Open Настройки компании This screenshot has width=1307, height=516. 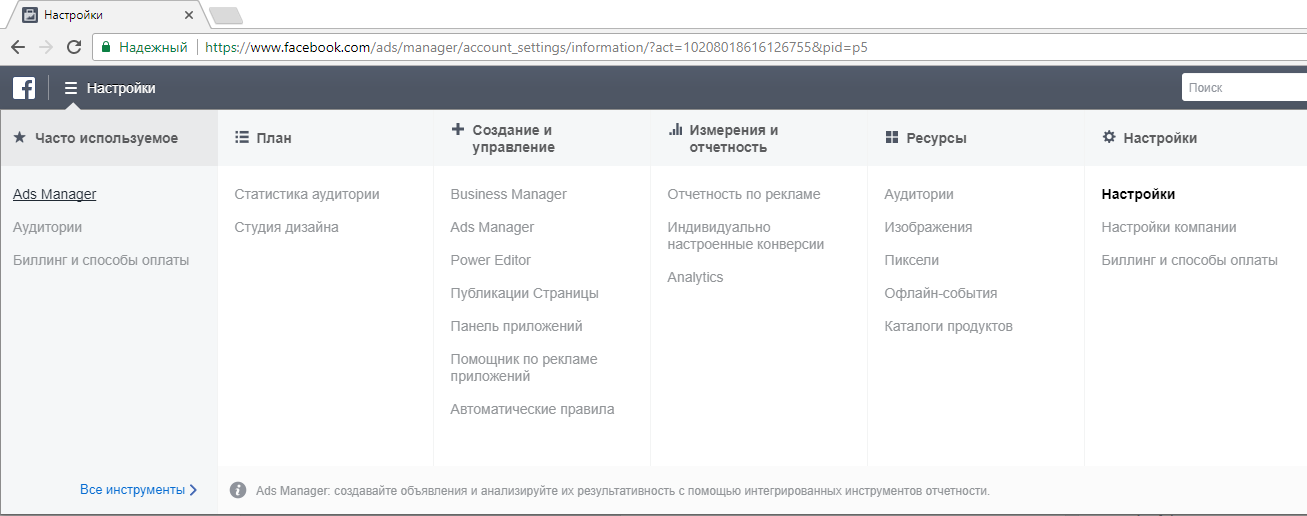tap(1169, 227)
